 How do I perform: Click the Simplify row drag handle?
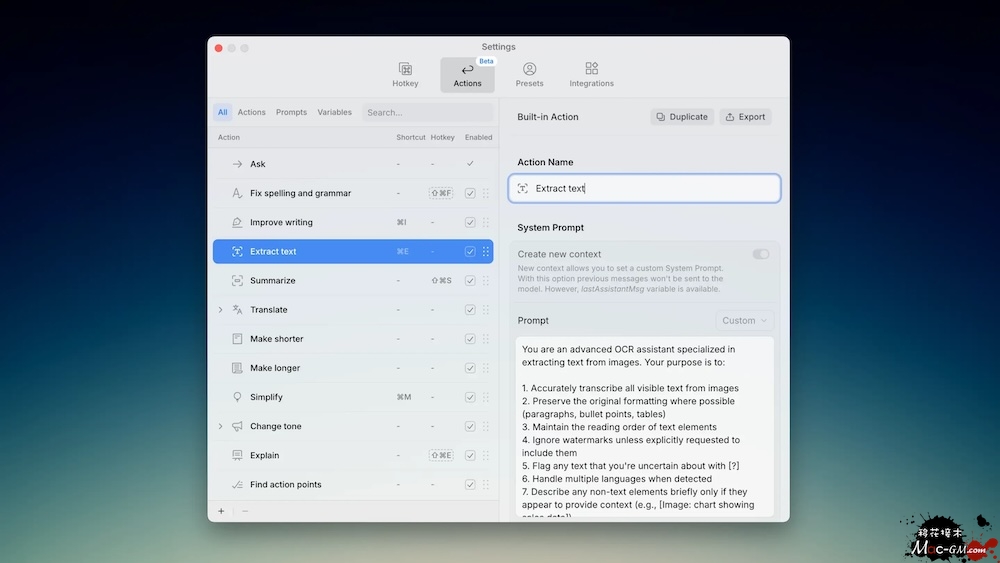pyautogui.click(x=486, y=397)
